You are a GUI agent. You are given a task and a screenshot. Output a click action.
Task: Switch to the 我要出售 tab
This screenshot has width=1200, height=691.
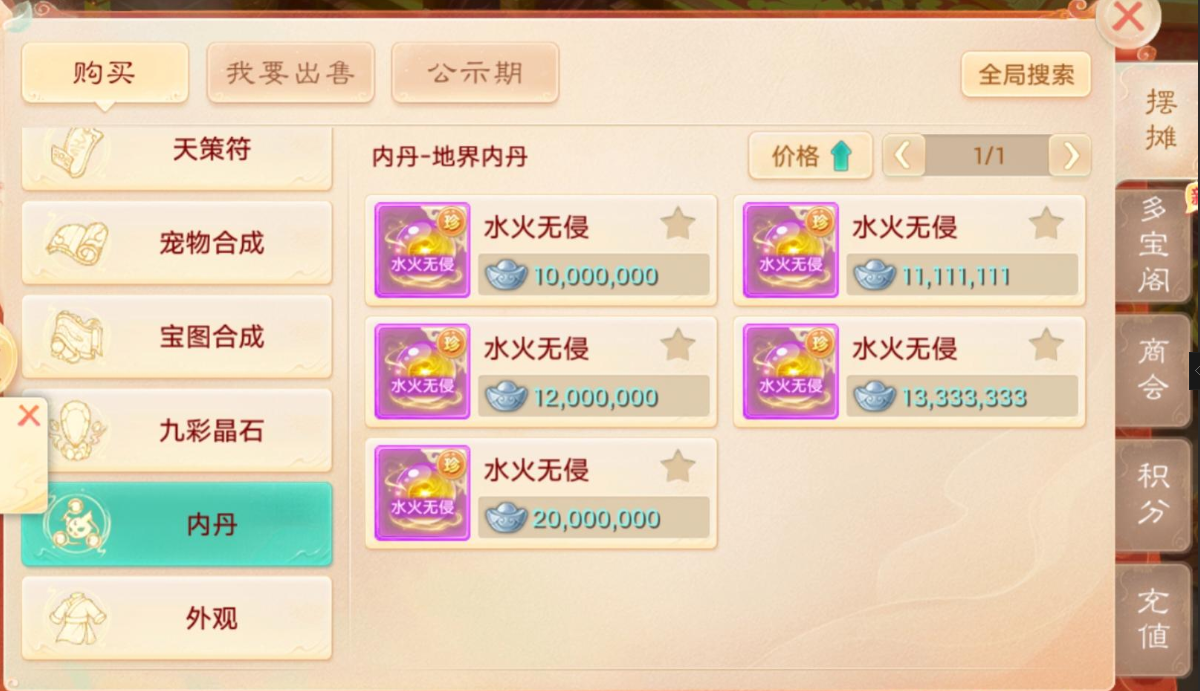pyautogui.click(x=291, y=73)
